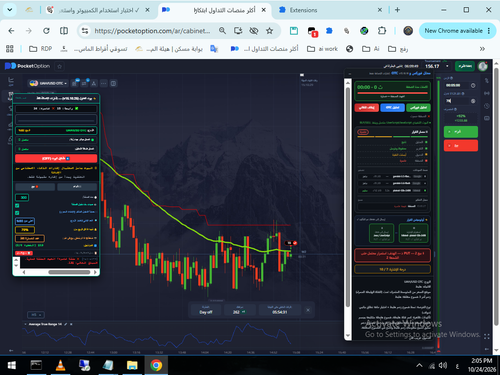This screenshot has width=500, height=375.
Task: Click the fullscreen icon at bottom right of page
Action: tap(487, 336)
